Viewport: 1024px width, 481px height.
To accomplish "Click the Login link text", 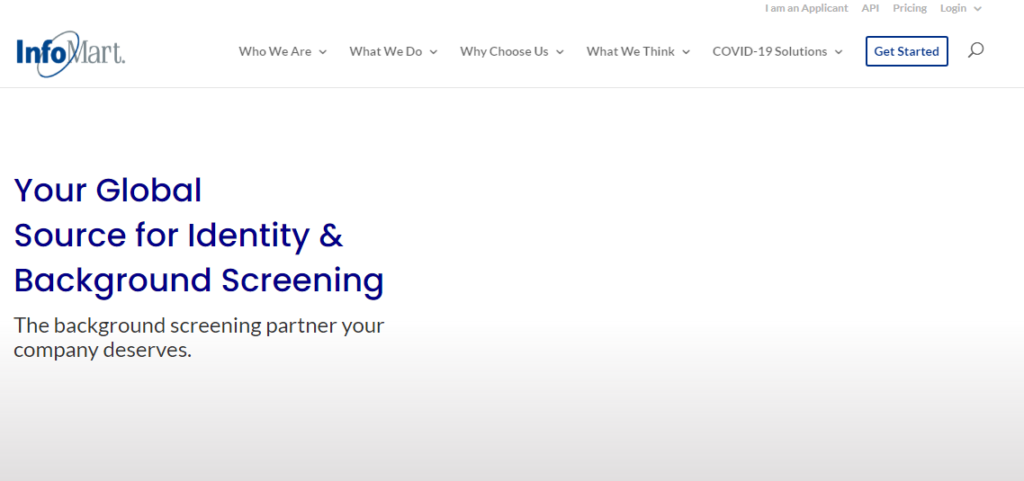I will pyautogui.click(x=953, y=8).
